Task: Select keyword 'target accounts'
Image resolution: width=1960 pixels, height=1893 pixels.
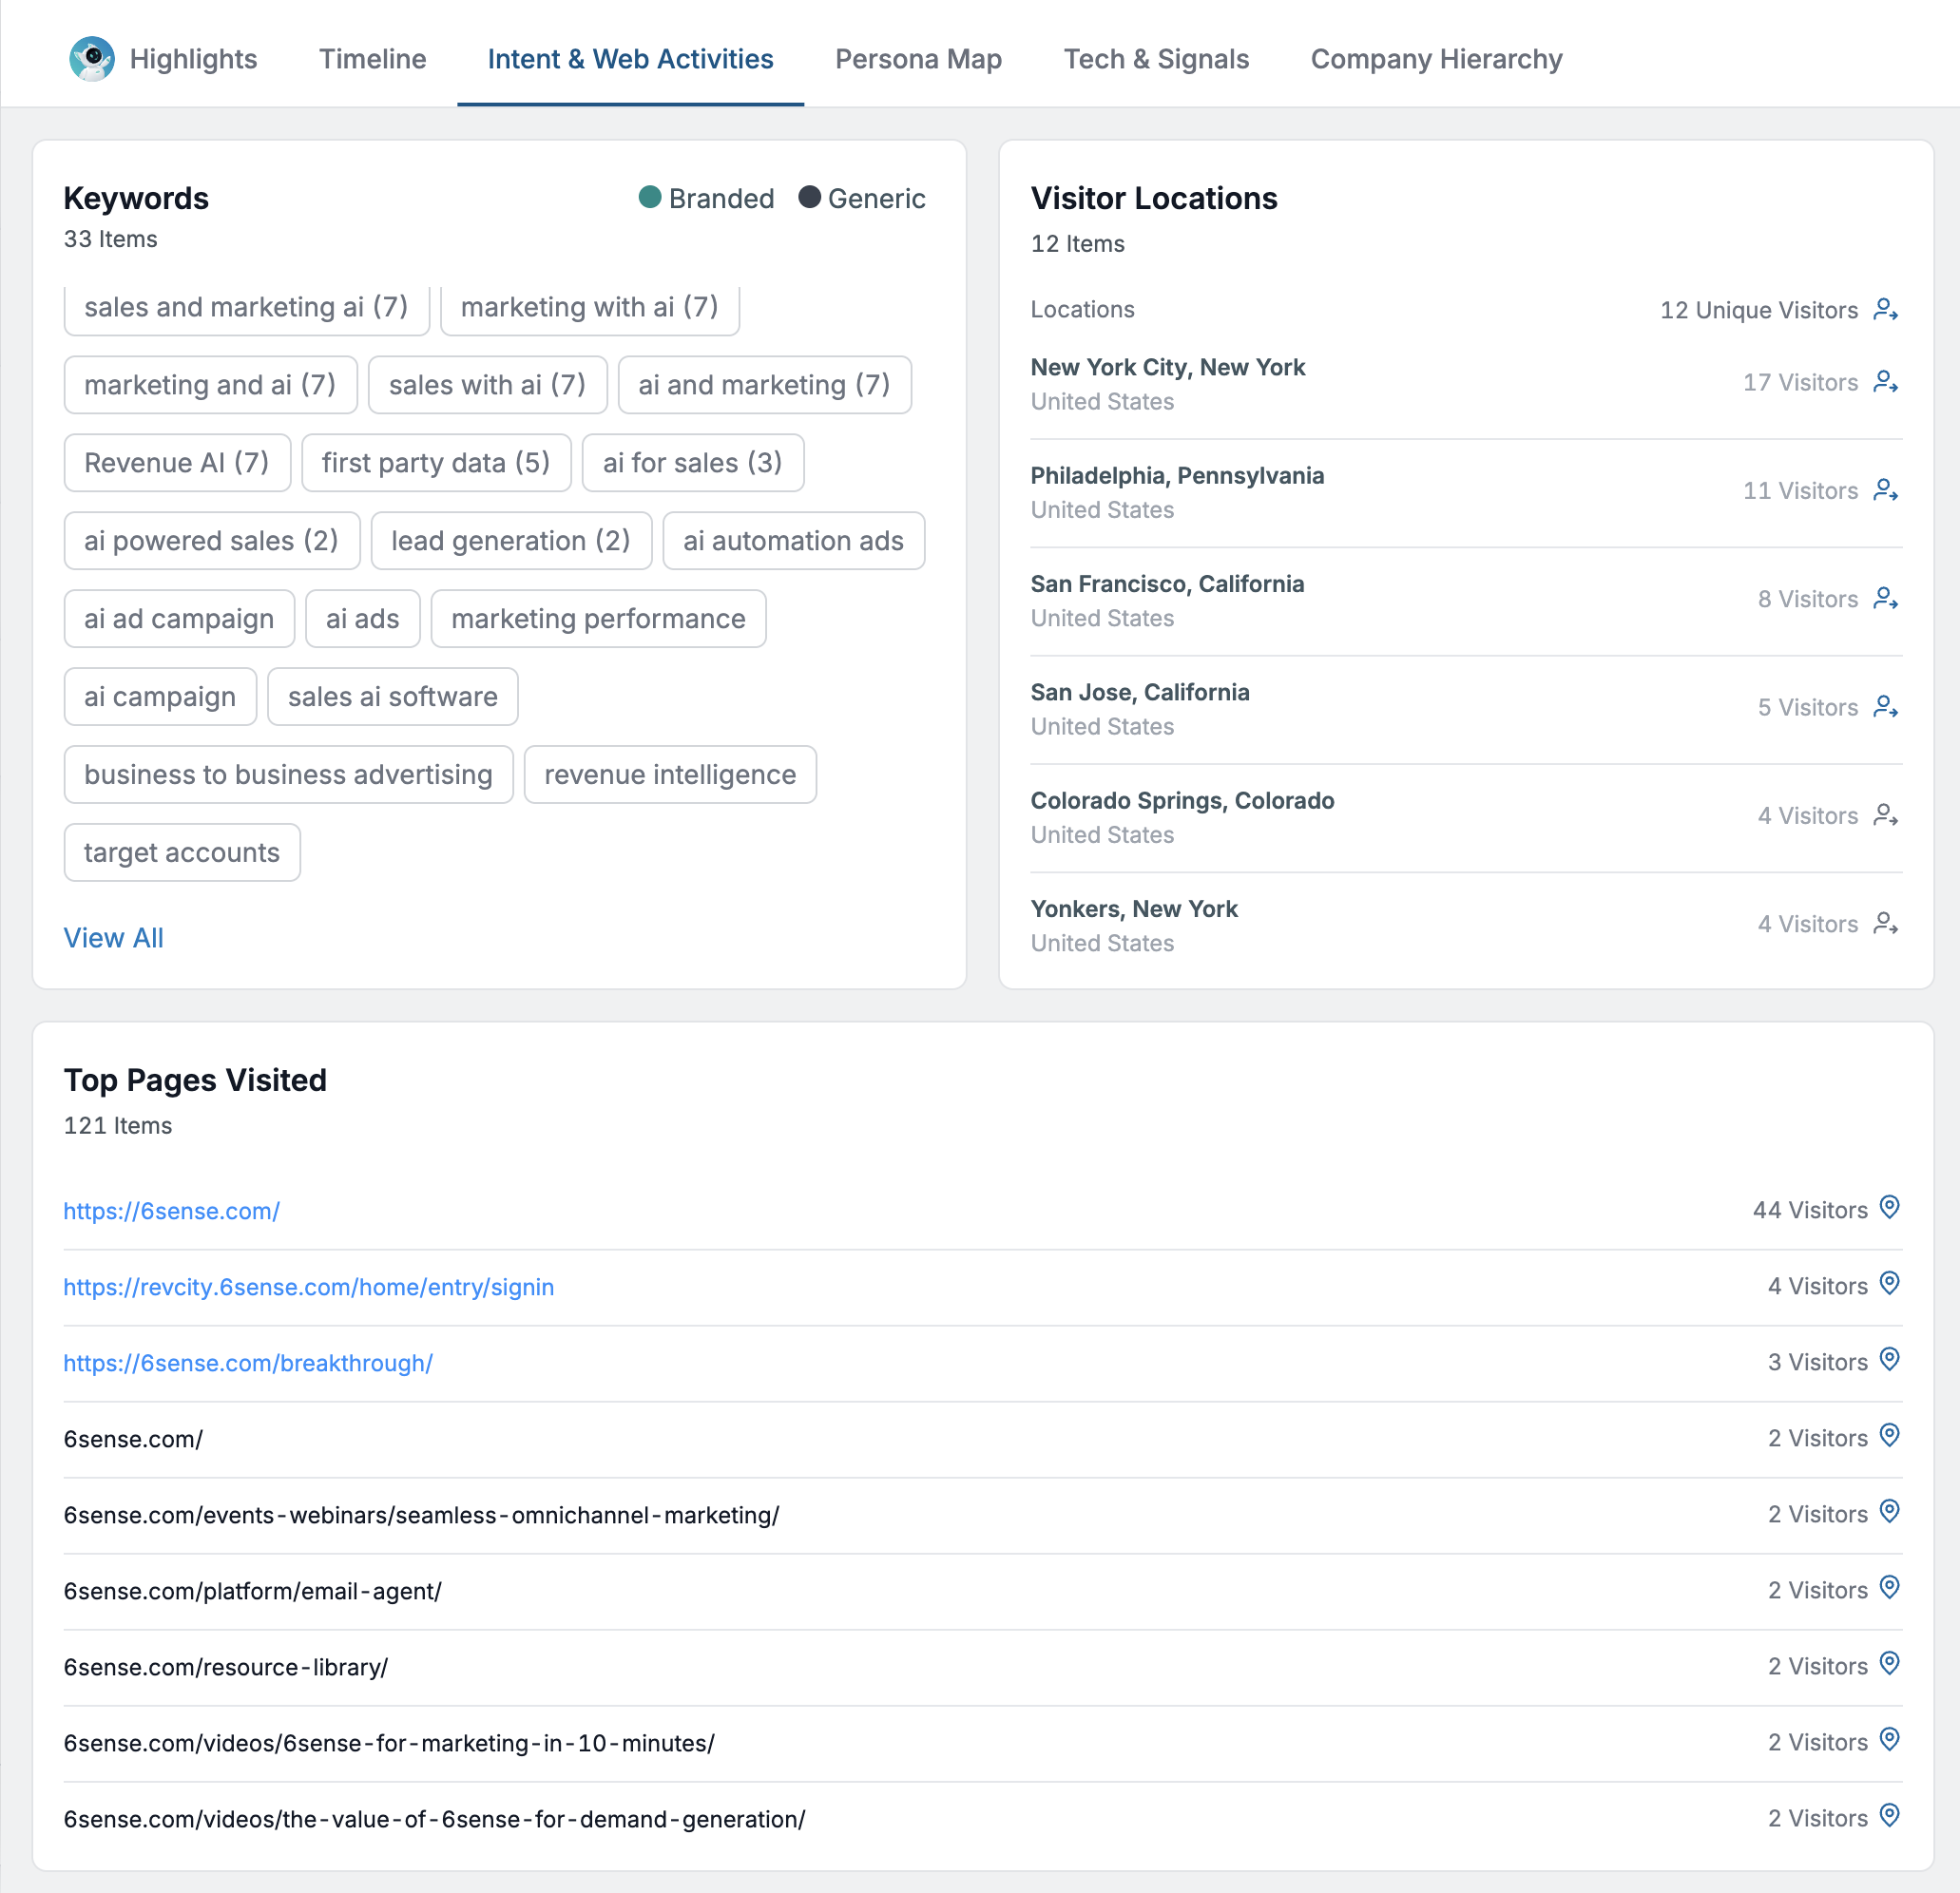Action: click(x=182, y=853)
